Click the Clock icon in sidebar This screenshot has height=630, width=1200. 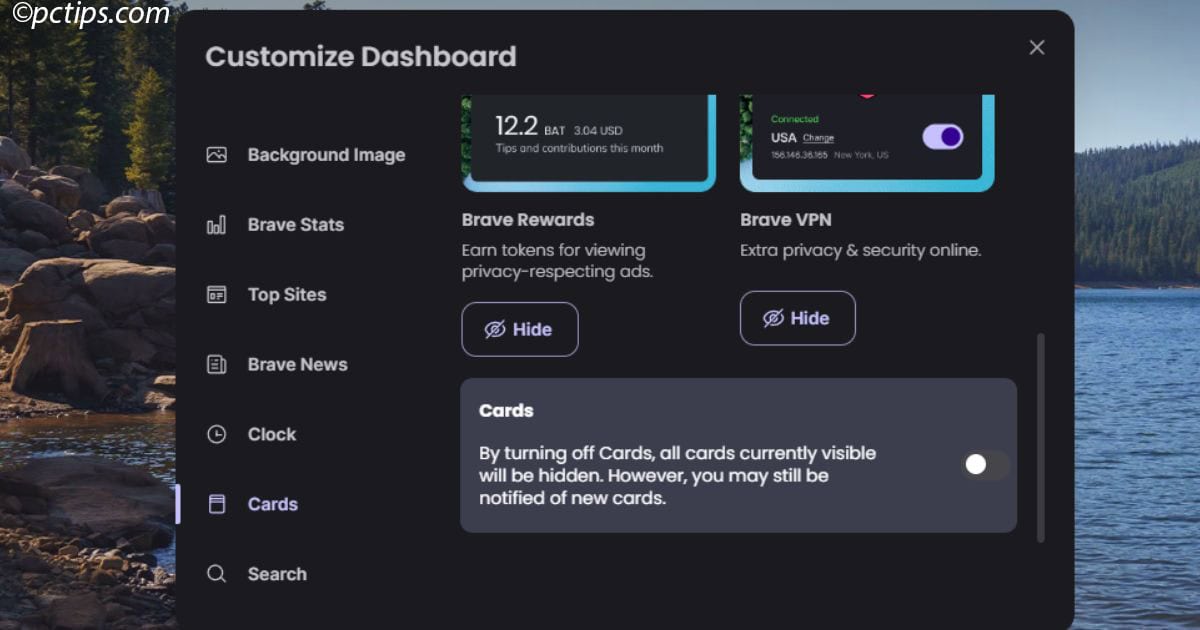216,435
